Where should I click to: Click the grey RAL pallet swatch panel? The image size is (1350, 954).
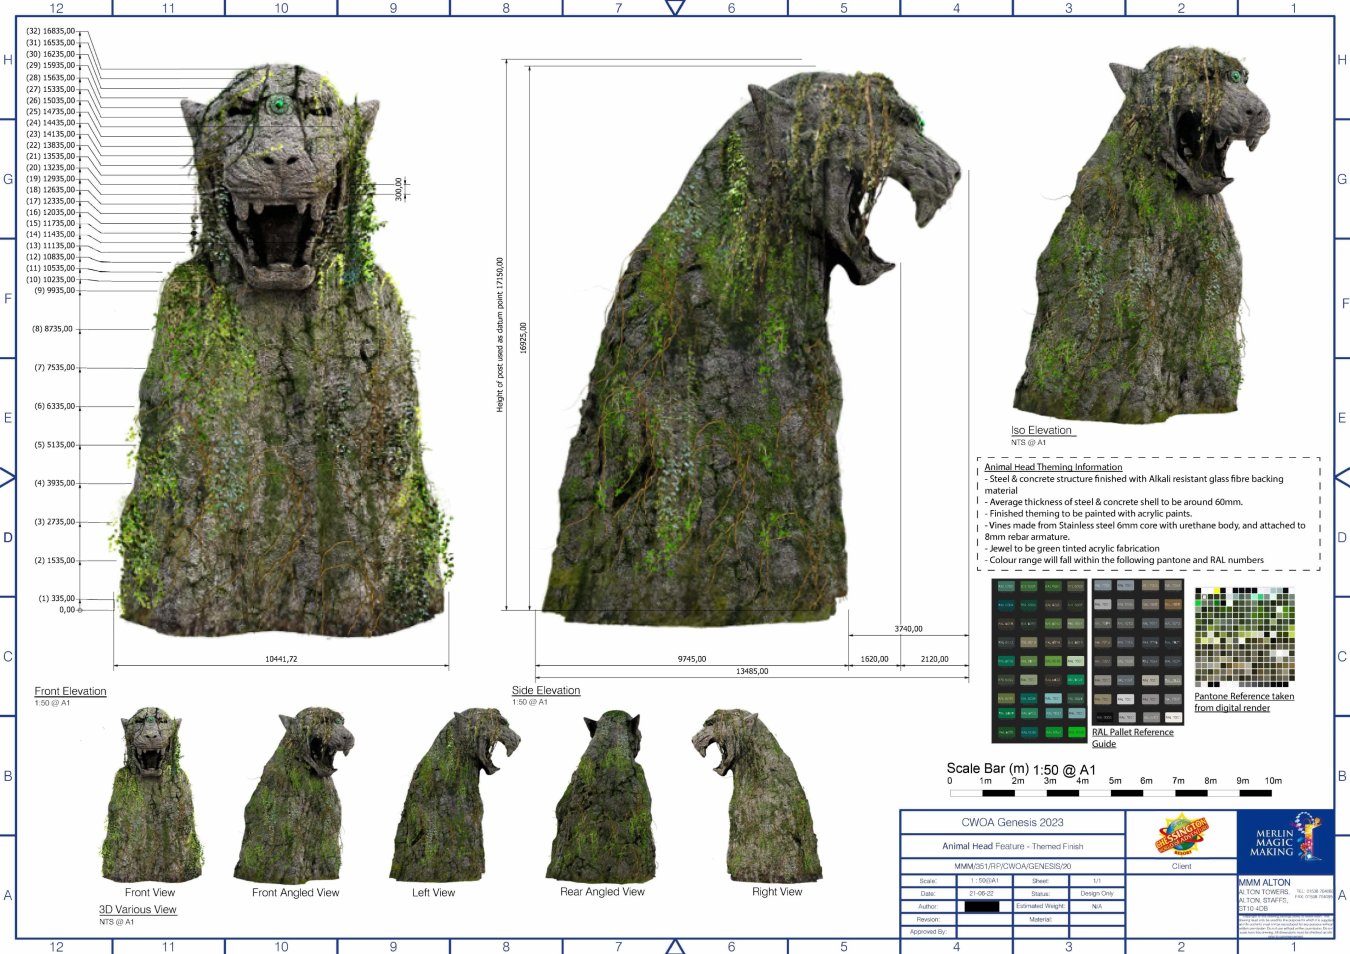click(1137, 652)
